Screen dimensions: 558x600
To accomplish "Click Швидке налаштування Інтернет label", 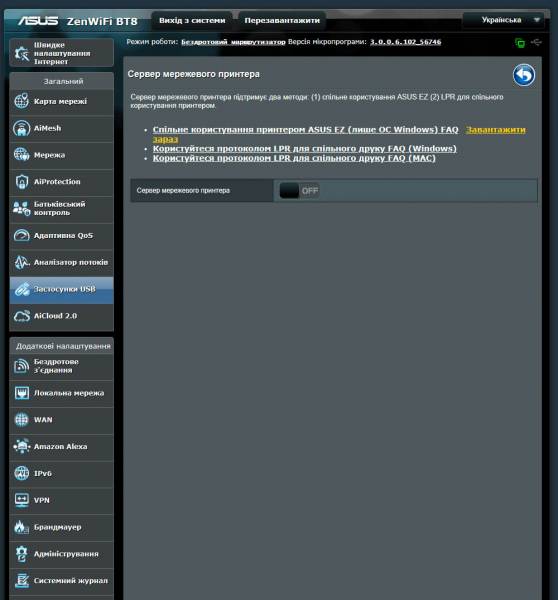I will click(62, 53).
